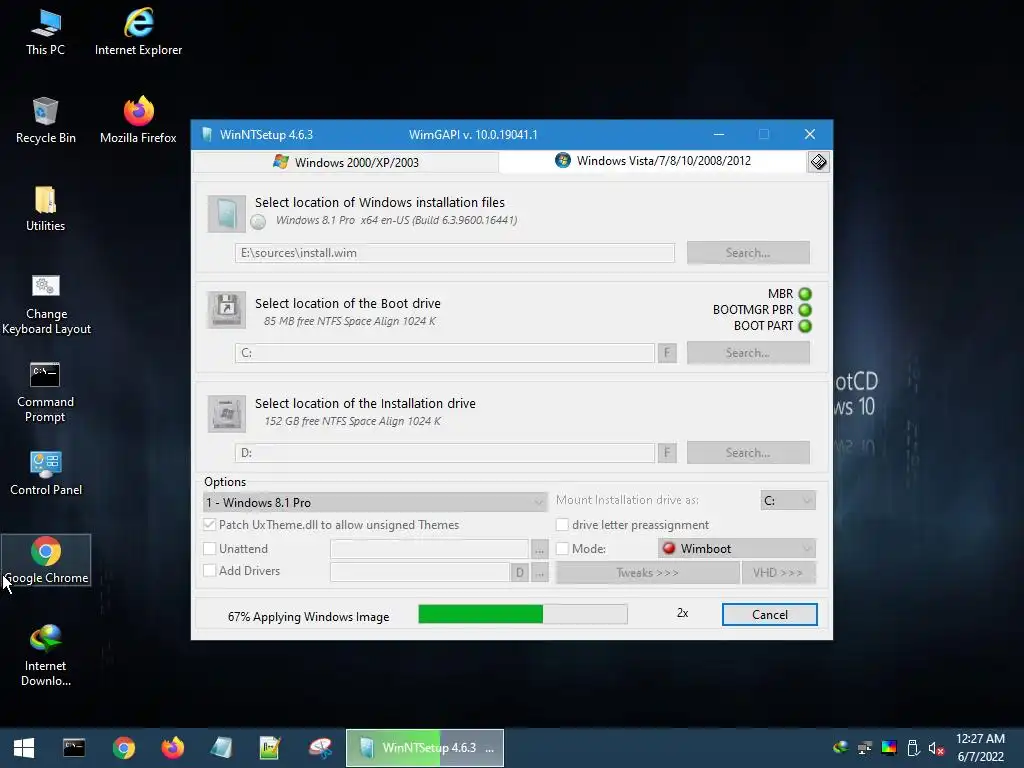Enable the Unattend checkbox
1024x768 pixels.
pos(210,549)
